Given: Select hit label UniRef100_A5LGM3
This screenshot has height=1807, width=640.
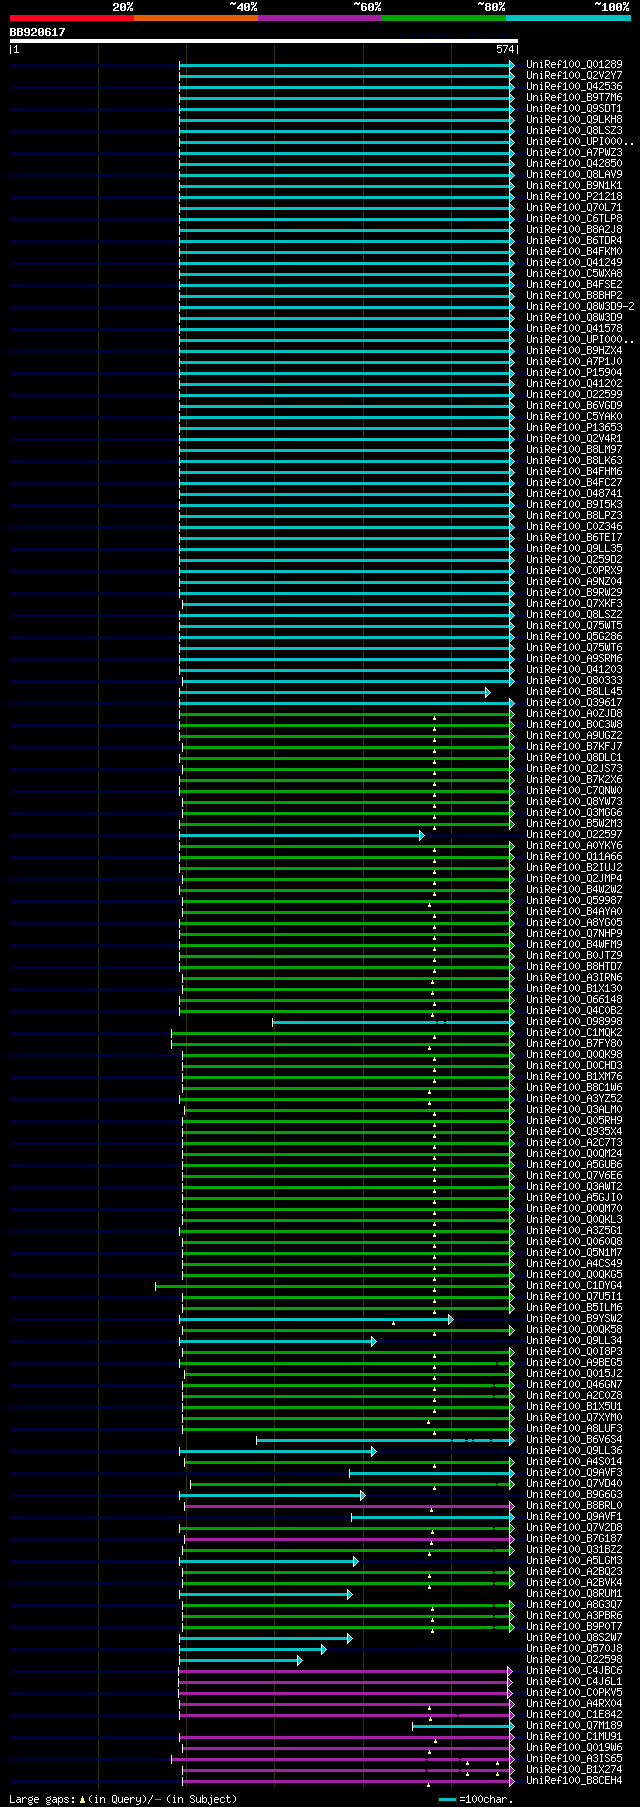Looking at the screenshot, I should pyautogui.click(x=574, y=1561).
